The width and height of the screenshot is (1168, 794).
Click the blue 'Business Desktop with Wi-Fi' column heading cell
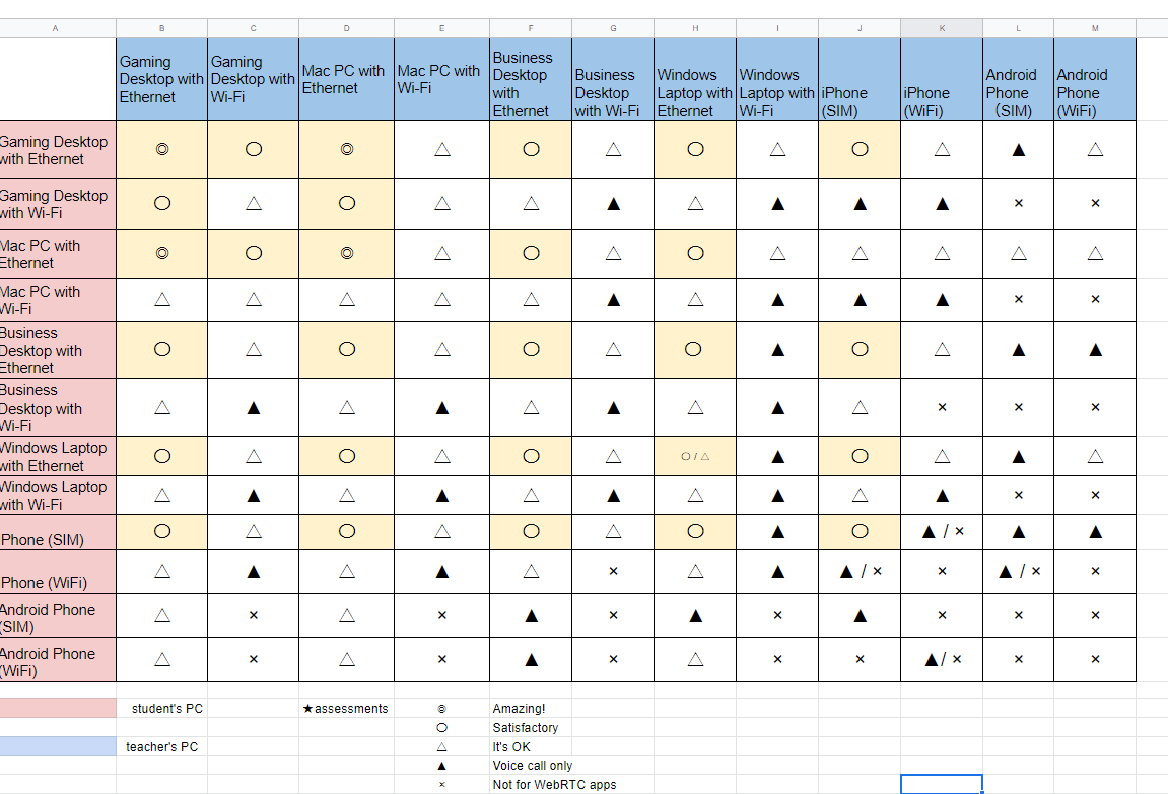(613, 79)
